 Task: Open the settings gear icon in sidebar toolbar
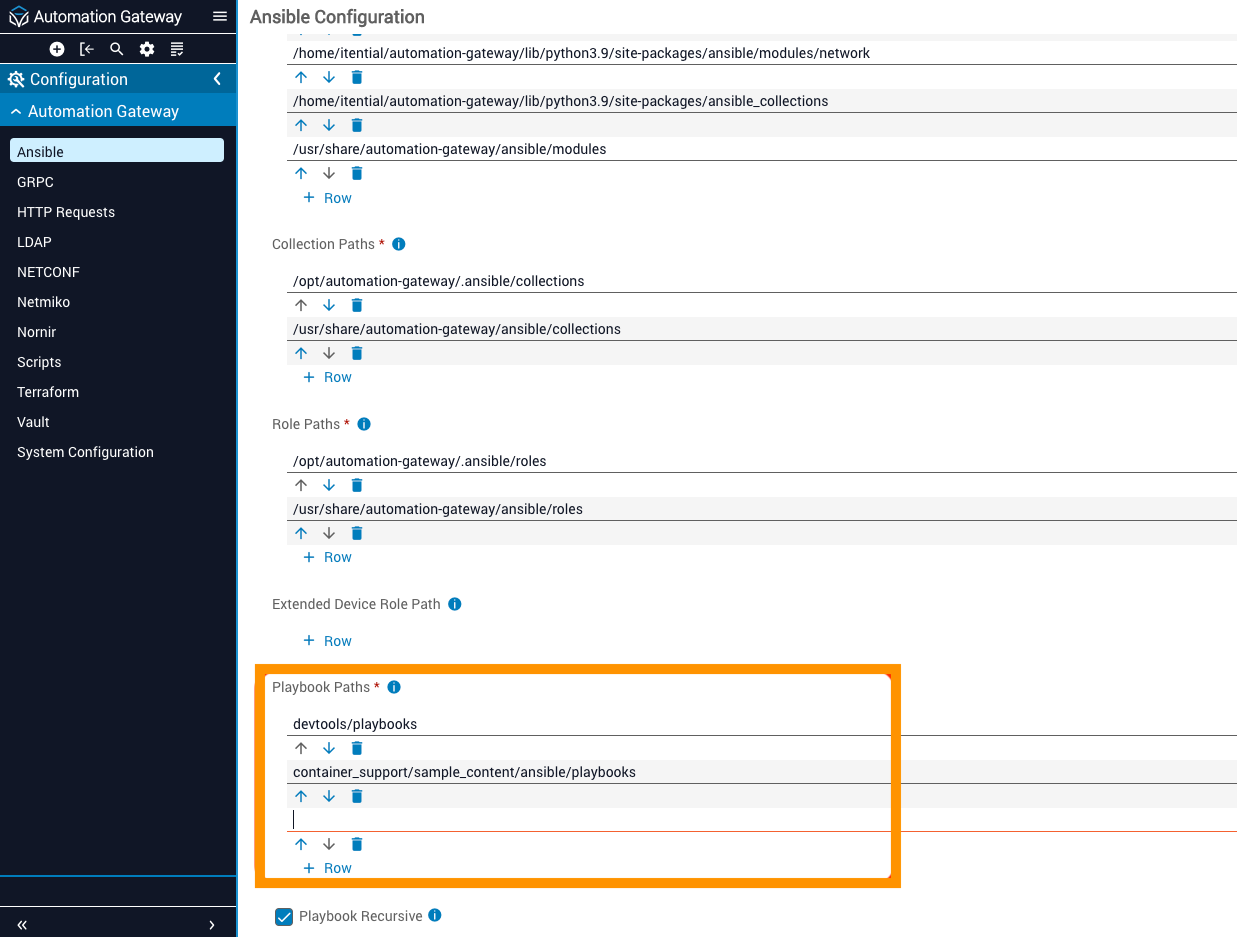click(x=147, y=49)
